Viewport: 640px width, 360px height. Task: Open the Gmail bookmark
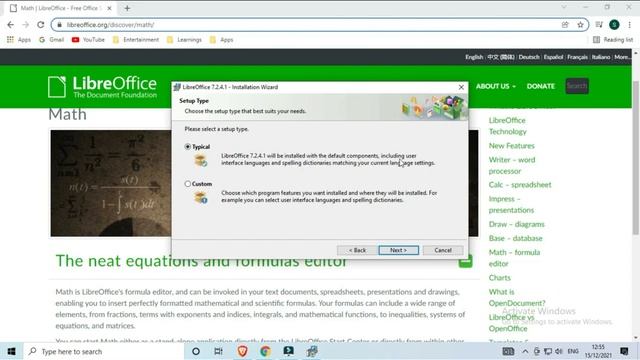pyautogui.click(x=52, y=40)
